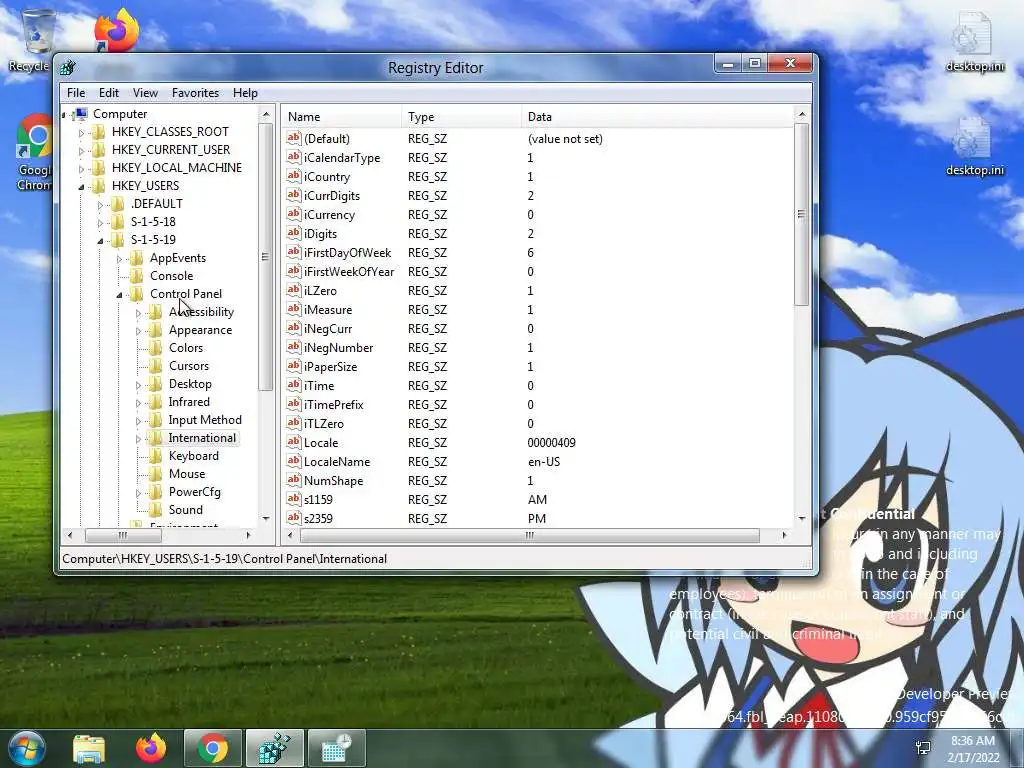The image size is (1024, 768).
Task: Expand the HKEY_LOCAL_MACHINE hive
Action: click(x=82, y=168)
